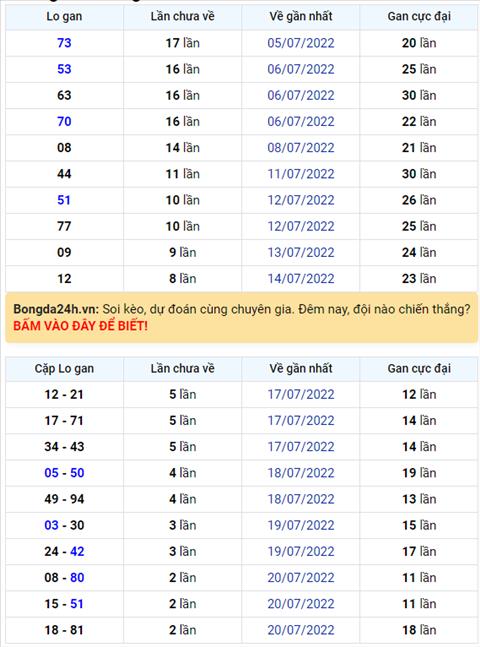
Task: Click the blue number 42 in pair 24 - 42
Action: [77, 552]
